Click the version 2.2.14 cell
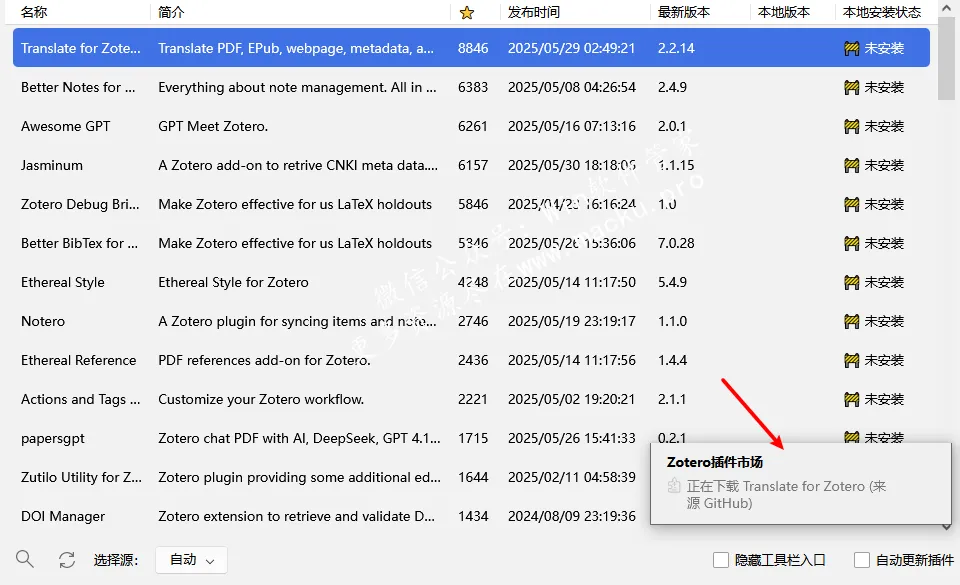 tap(676, 48)
